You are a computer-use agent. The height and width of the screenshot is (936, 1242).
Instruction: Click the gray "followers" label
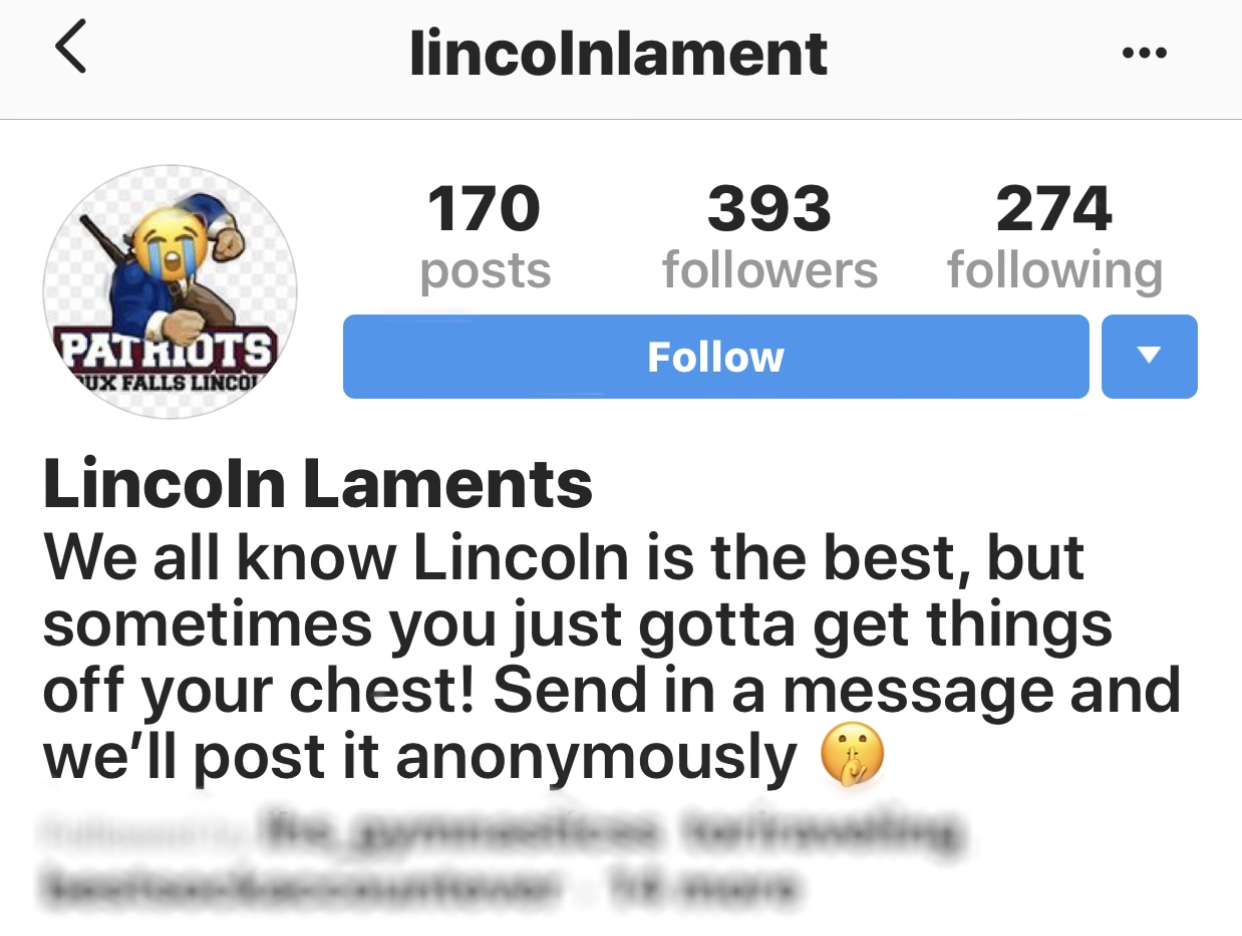pos(770,269)
